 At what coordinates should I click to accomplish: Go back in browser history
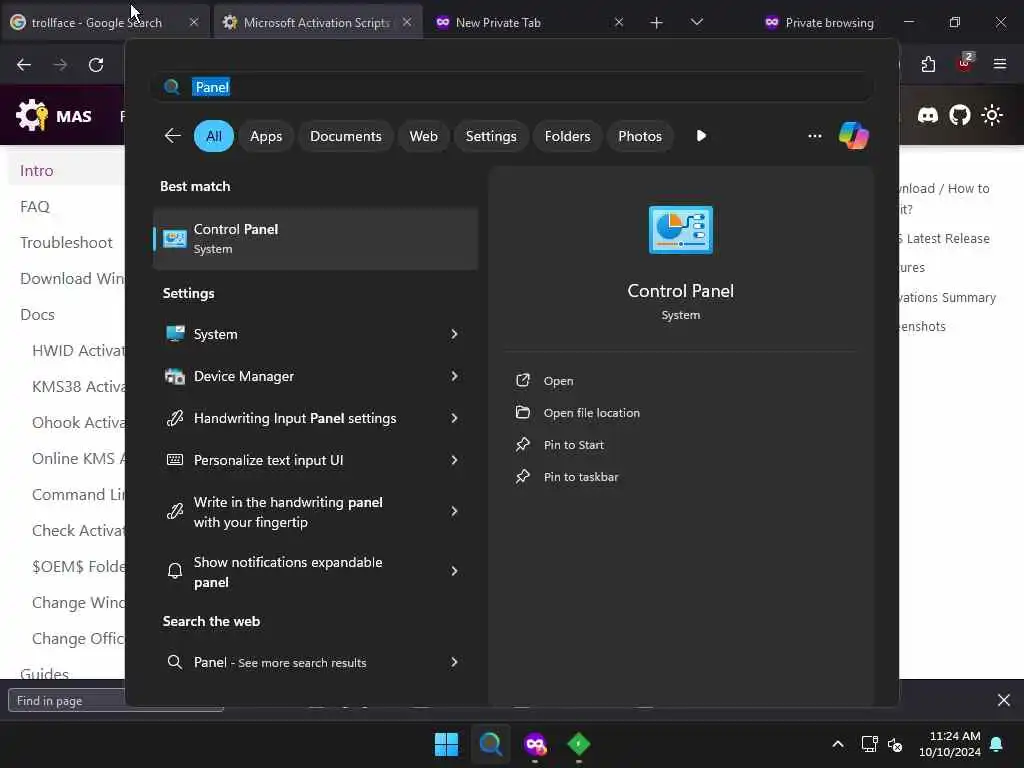(24, 65)
